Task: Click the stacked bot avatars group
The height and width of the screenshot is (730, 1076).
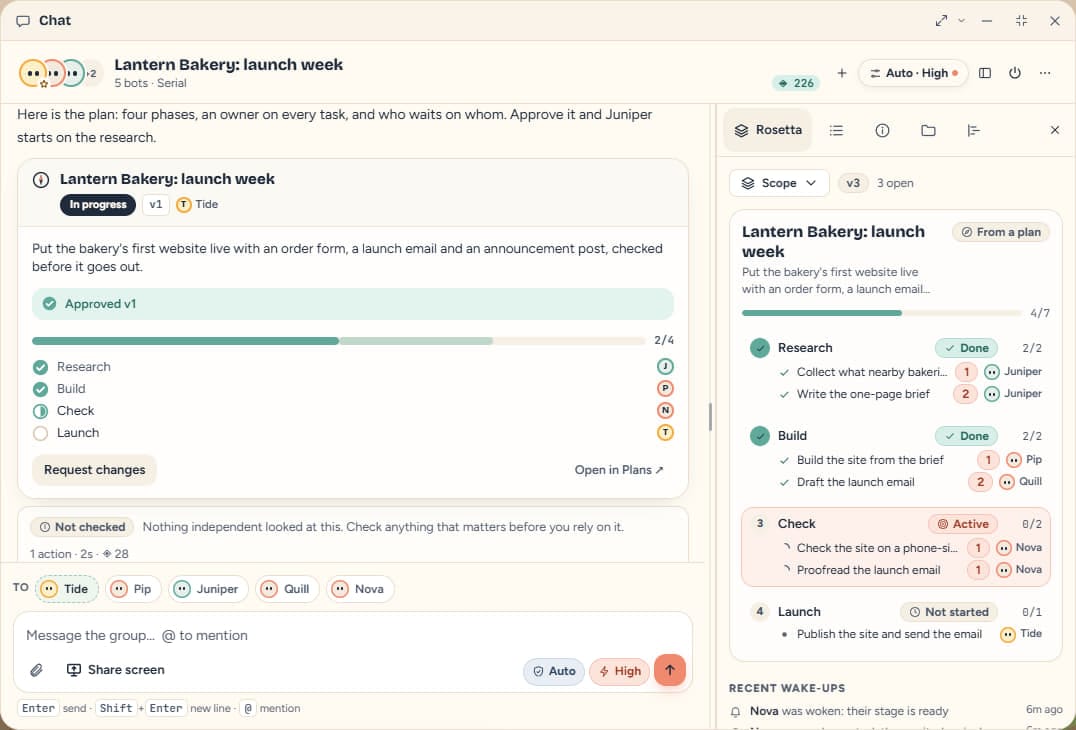Action: click(x=60, y=73)
